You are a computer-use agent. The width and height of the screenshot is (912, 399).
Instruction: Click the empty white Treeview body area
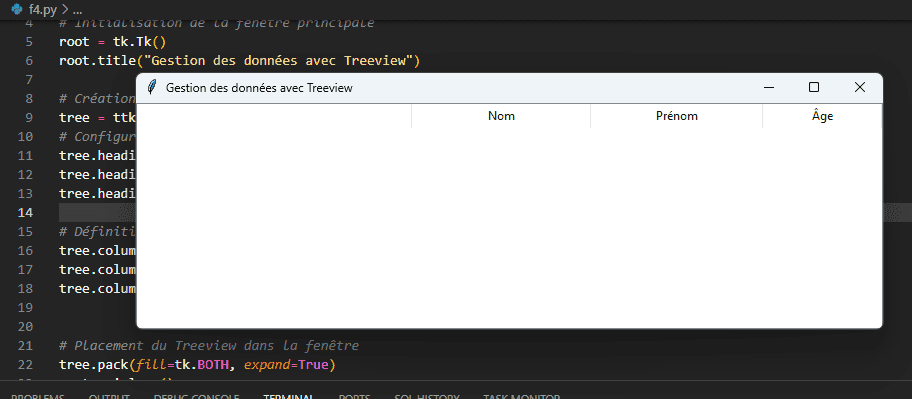(510, 227)
